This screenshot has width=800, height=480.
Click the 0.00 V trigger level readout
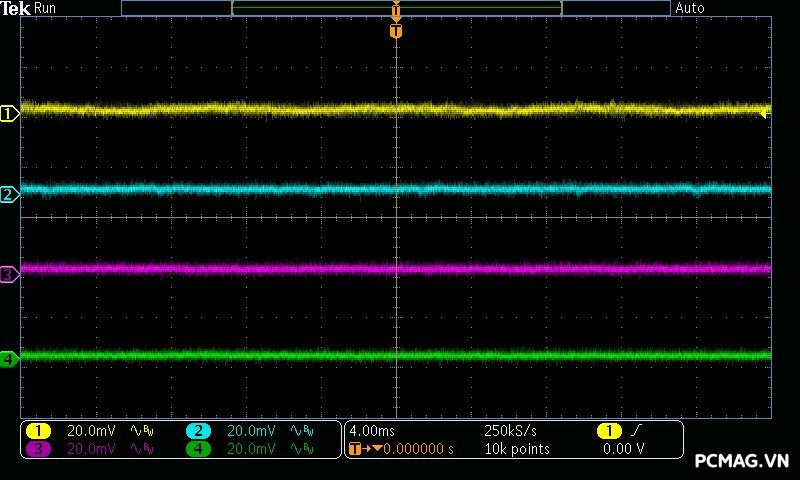[623, 449]
